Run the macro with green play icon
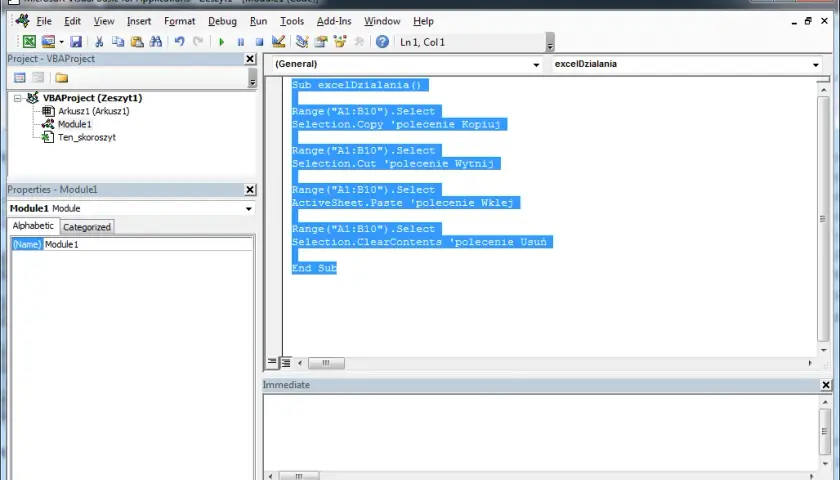Viewport: 840px width, 480px height. click(x=221, y=42)
